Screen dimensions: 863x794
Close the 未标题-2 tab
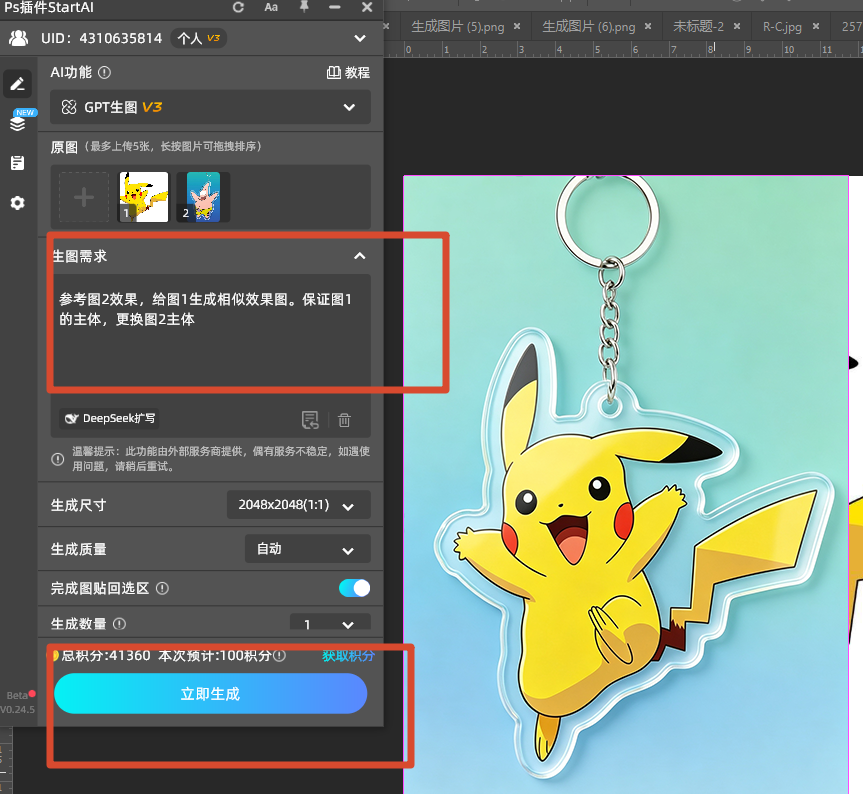[737, 26]
